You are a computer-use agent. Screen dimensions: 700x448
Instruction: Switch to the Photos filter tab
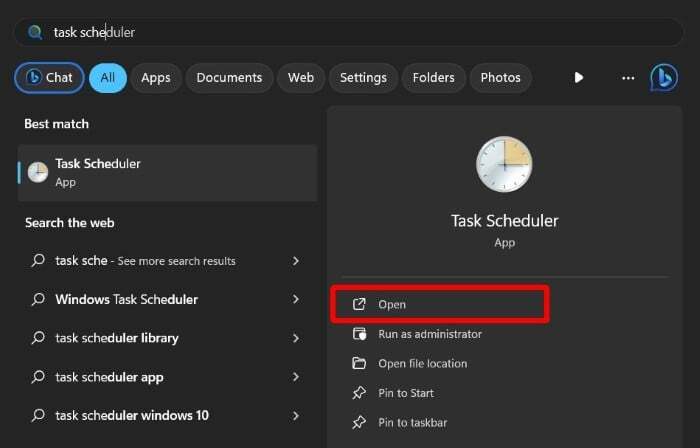click(x=500, y=78)
